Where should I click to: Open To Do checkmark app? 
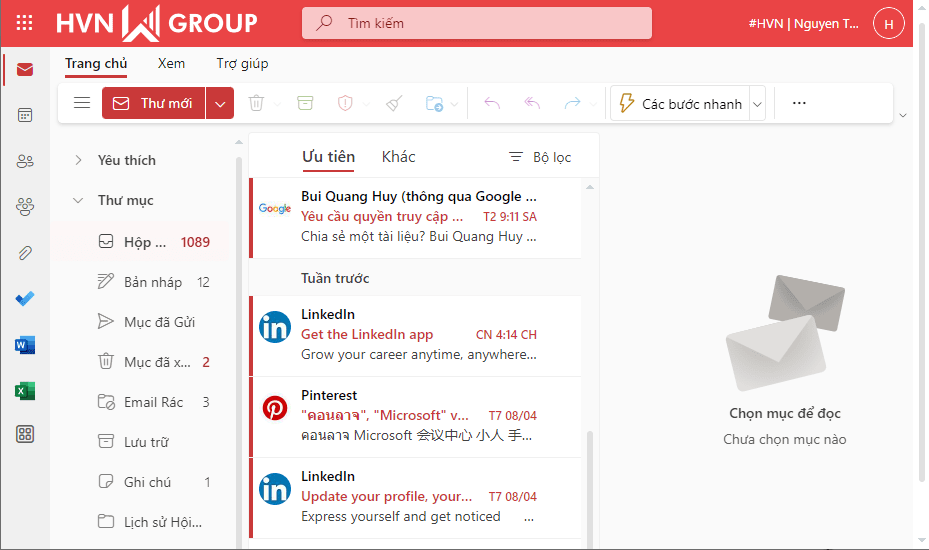(x=25, y=299)
